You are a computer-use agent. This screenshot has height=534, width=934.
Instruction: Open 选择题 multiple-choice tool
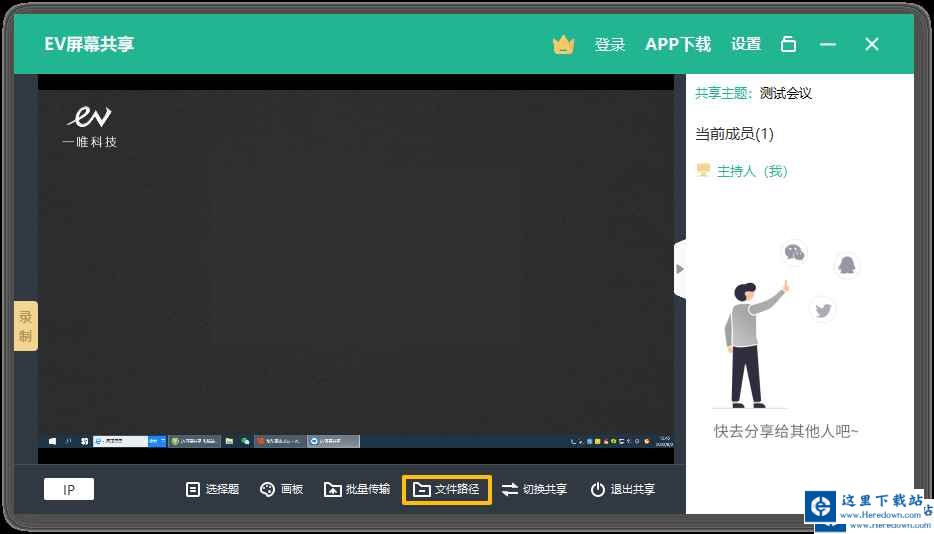click(212, 489)
